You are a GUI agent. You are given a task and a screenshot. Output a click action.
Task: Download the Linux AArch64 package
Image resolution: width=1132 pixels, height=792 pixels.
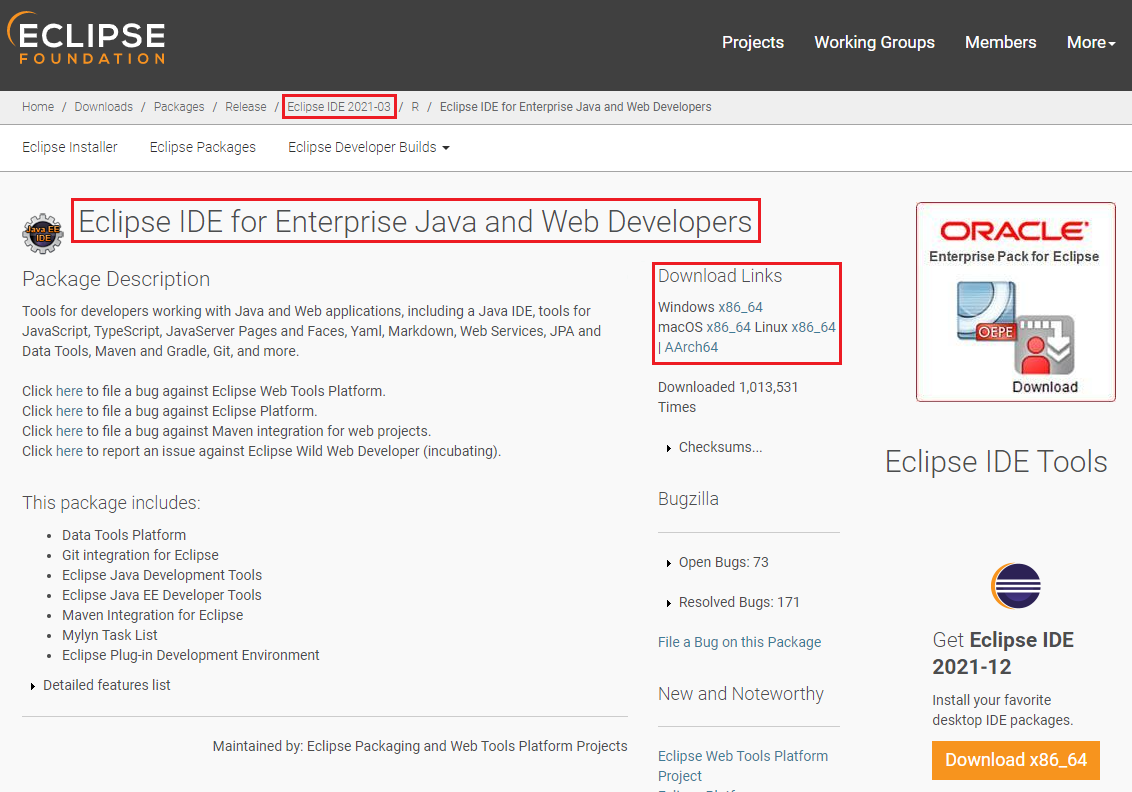(691, 347)
